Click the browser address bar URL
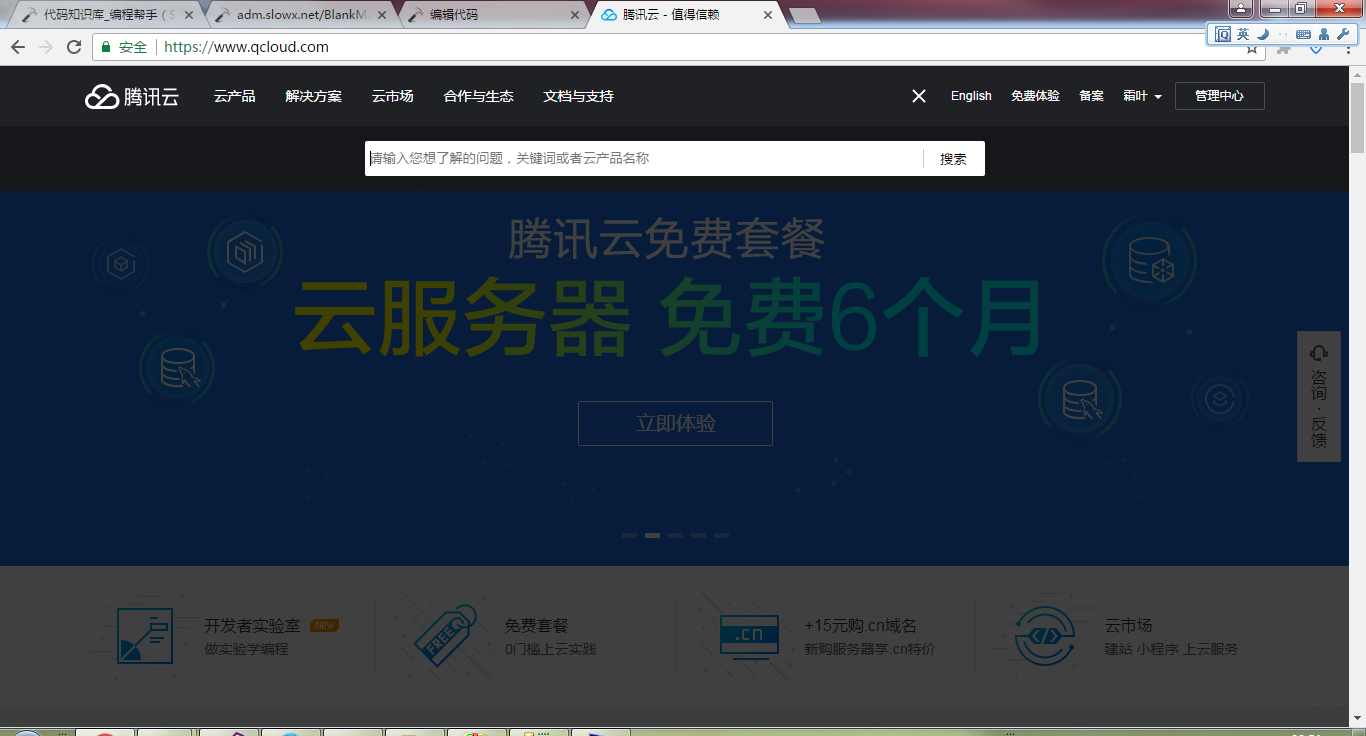The image size is (1366, 736). coord(246,47)
